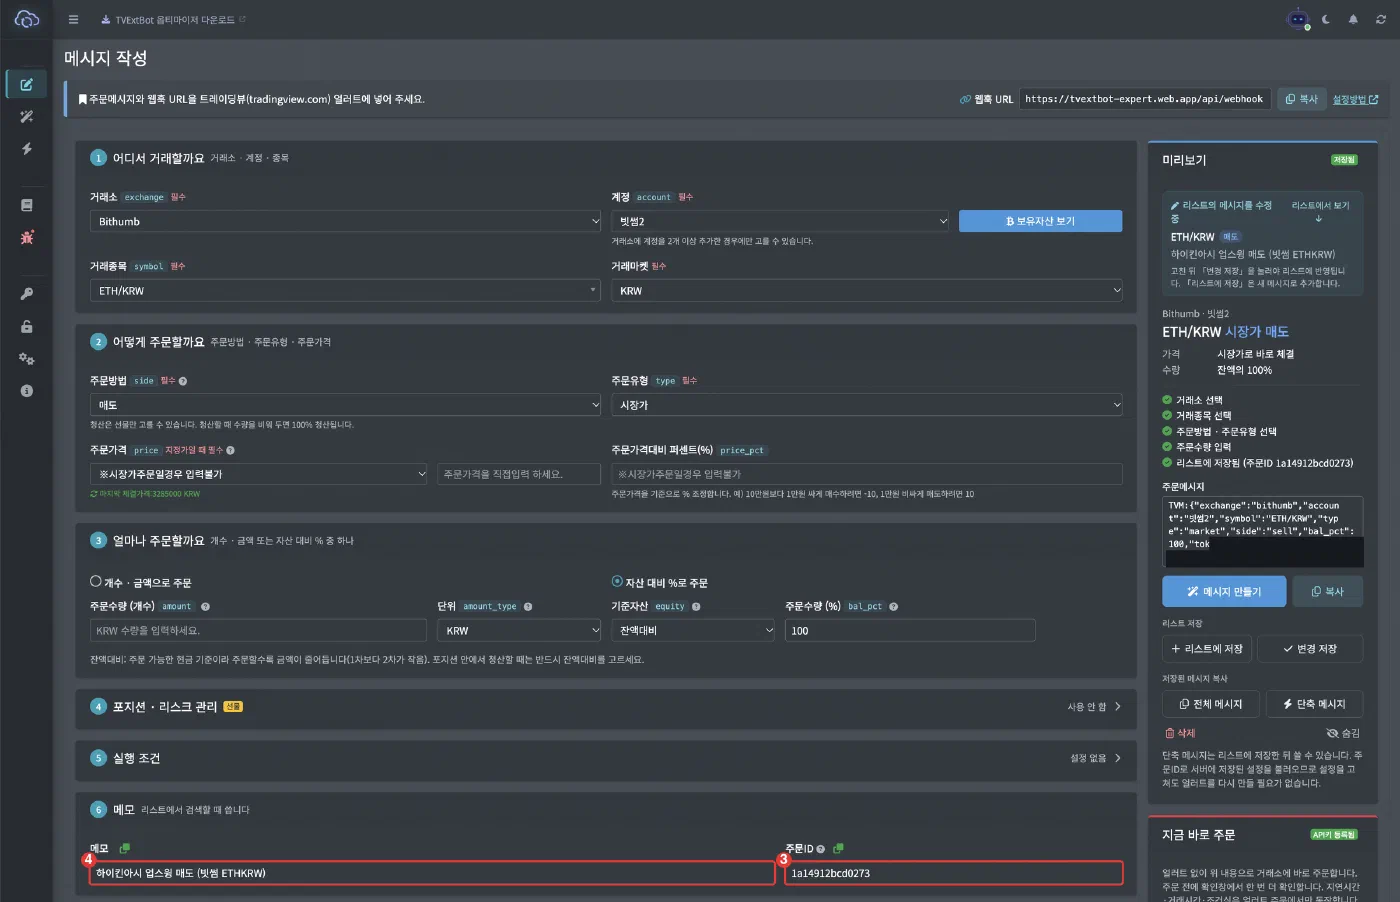Click the copy icon next to 주문ID label
Viewport: 1400px width, 902px height.
[838, 848]
